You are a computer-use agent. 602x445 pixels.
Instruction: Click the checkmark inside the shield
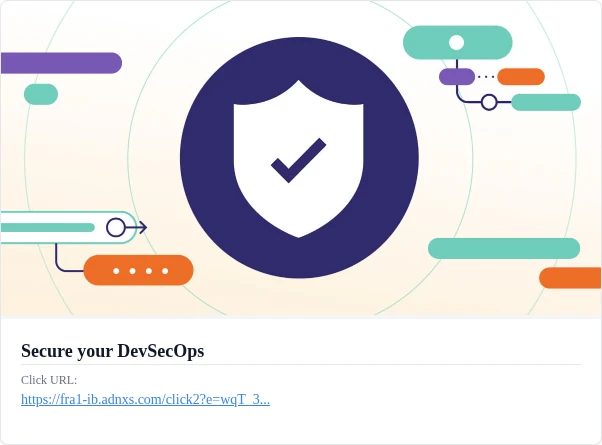pos(299,160)
